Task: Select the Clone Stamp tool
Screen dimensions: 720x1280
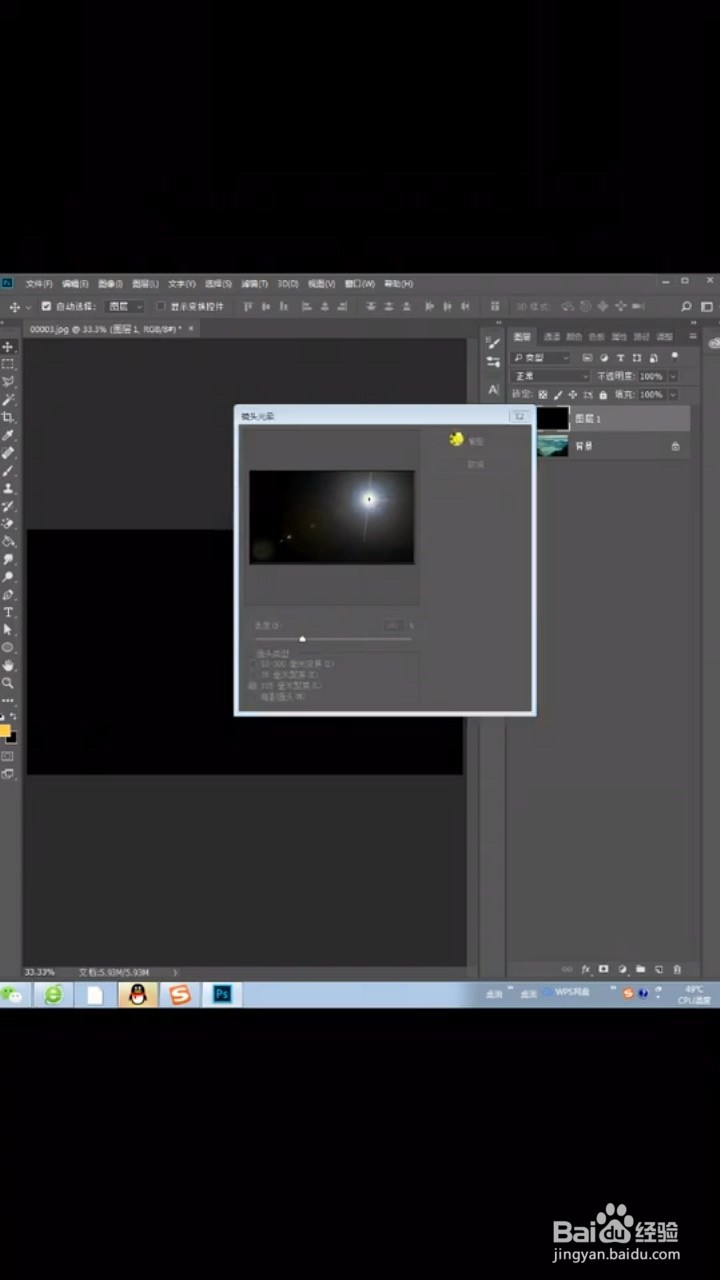Action: (8, 489)
